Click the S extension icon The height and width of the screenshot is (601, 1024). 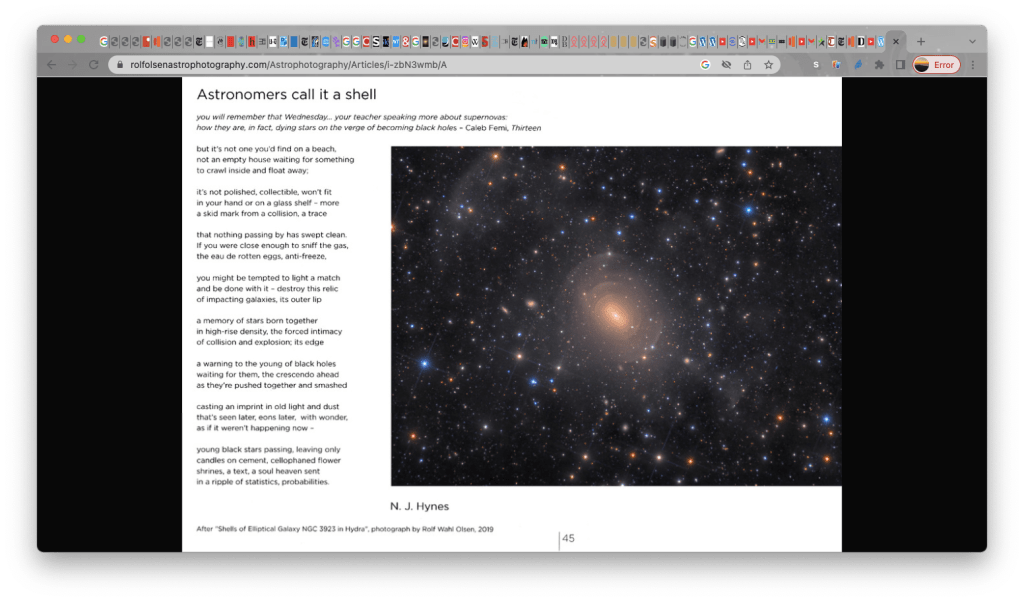point(816,65)
